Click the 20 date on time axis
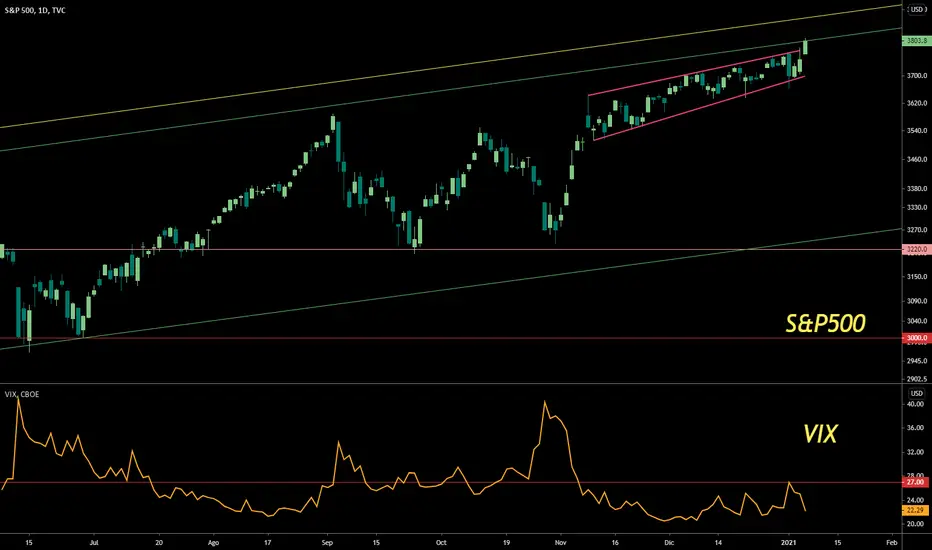 159,542
